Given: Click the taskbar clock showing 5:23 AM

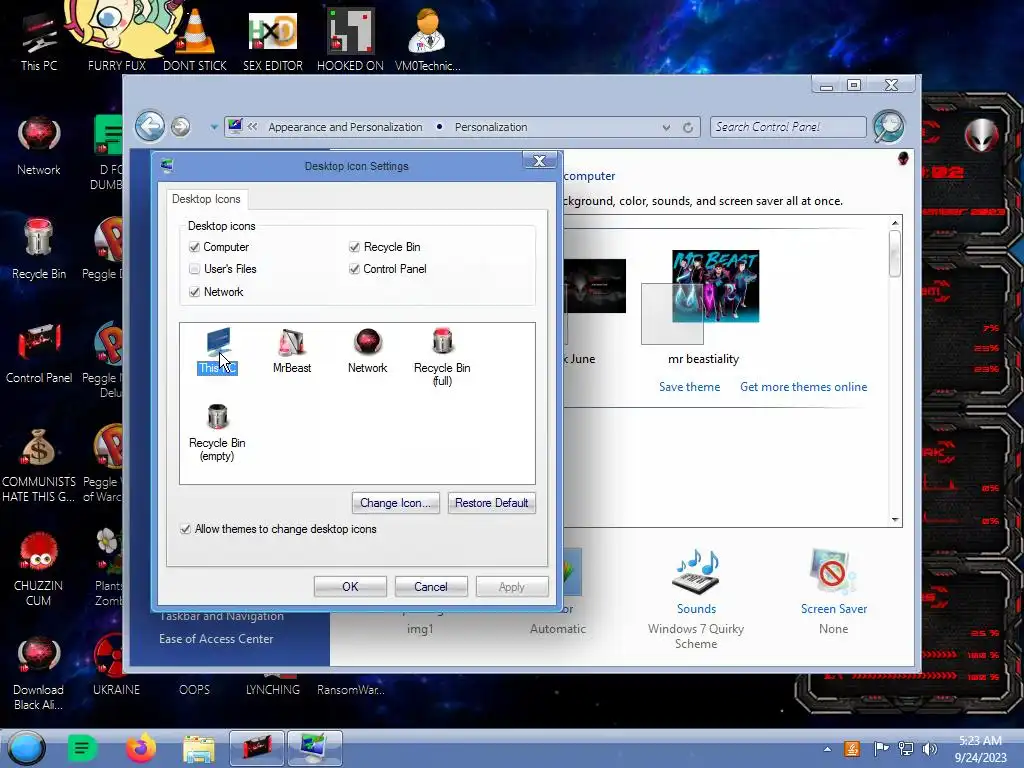Looking at the screenshot, I should tap(980, 749).
